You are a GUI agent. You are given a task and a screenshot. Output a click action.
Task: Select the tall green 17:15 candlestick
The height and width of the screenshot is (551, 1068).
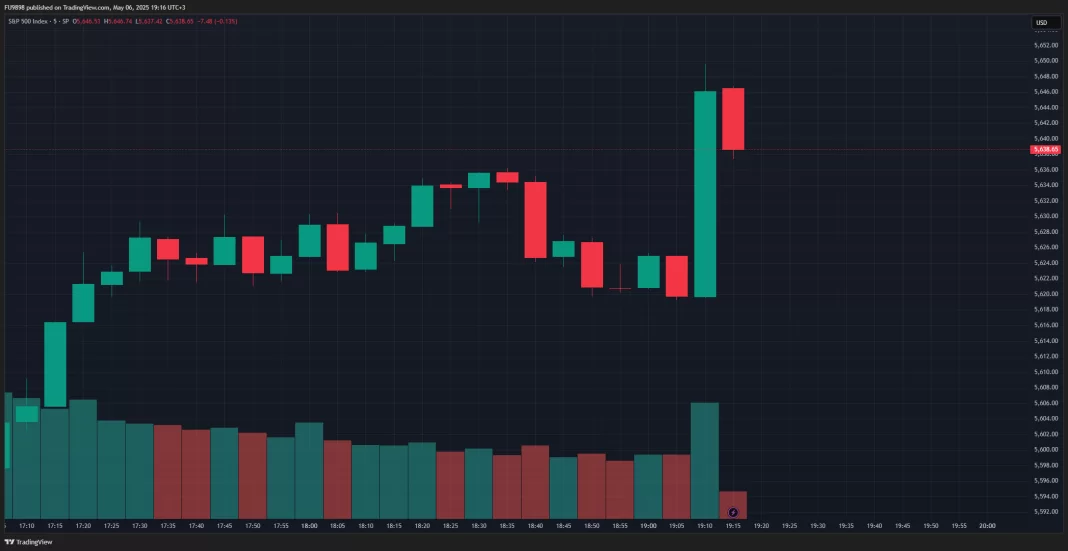(55, 364)
